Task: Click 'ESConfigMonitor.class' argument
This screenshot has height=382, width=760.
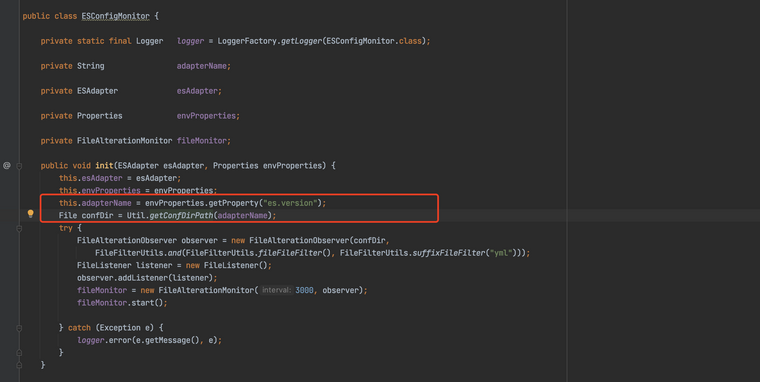Action: (x=374, y=41)
